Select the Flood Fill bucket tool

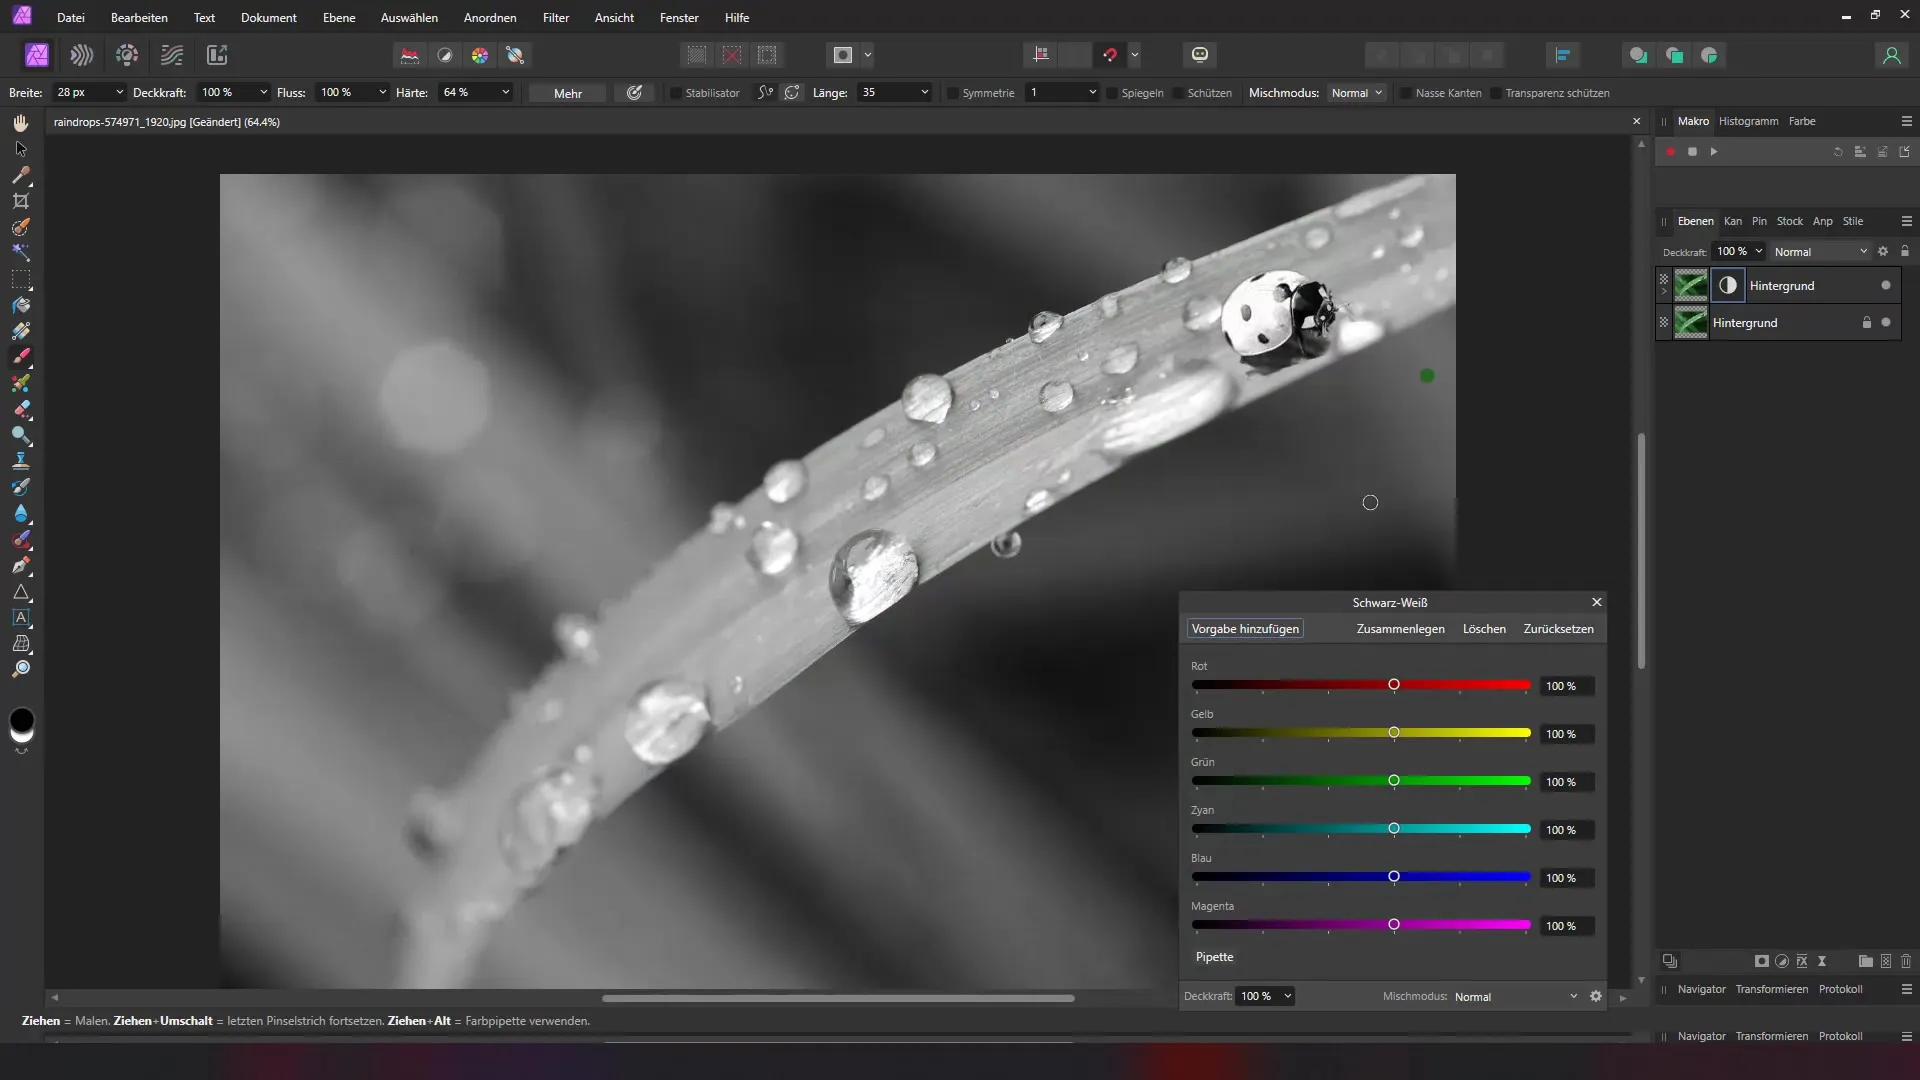pos(21,305)
